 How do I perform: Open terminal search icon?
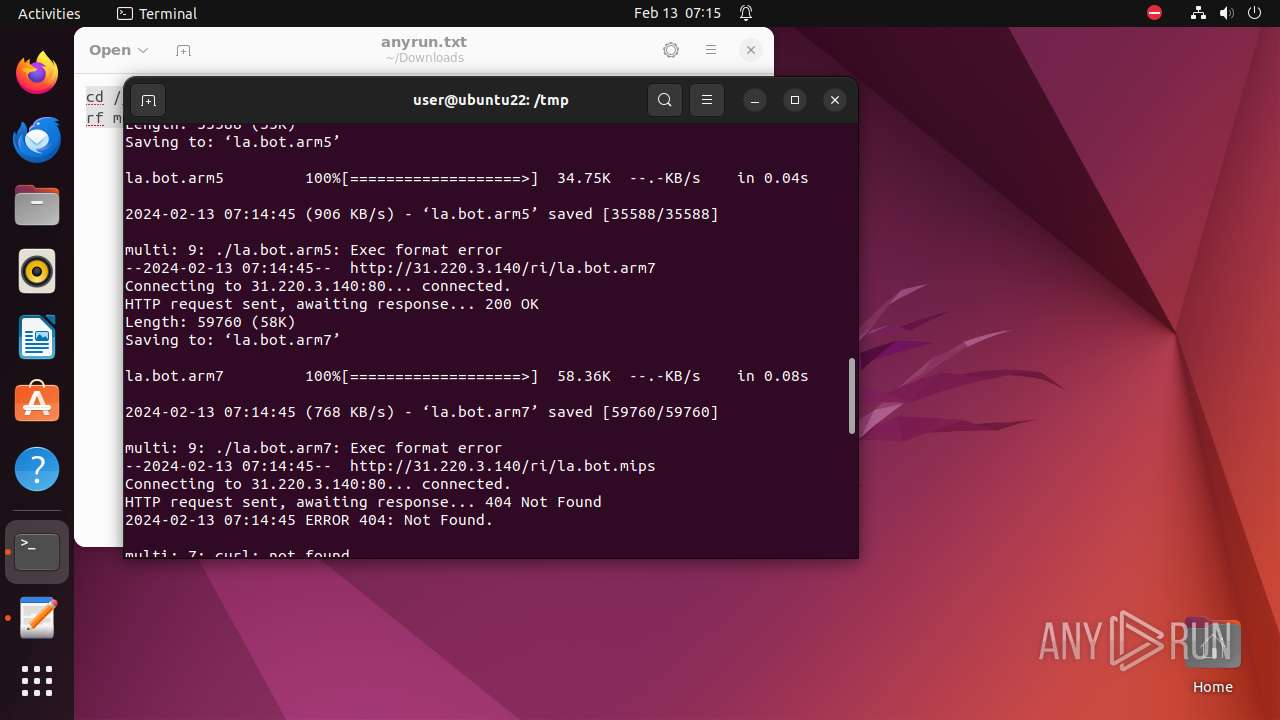click(665, 100)
